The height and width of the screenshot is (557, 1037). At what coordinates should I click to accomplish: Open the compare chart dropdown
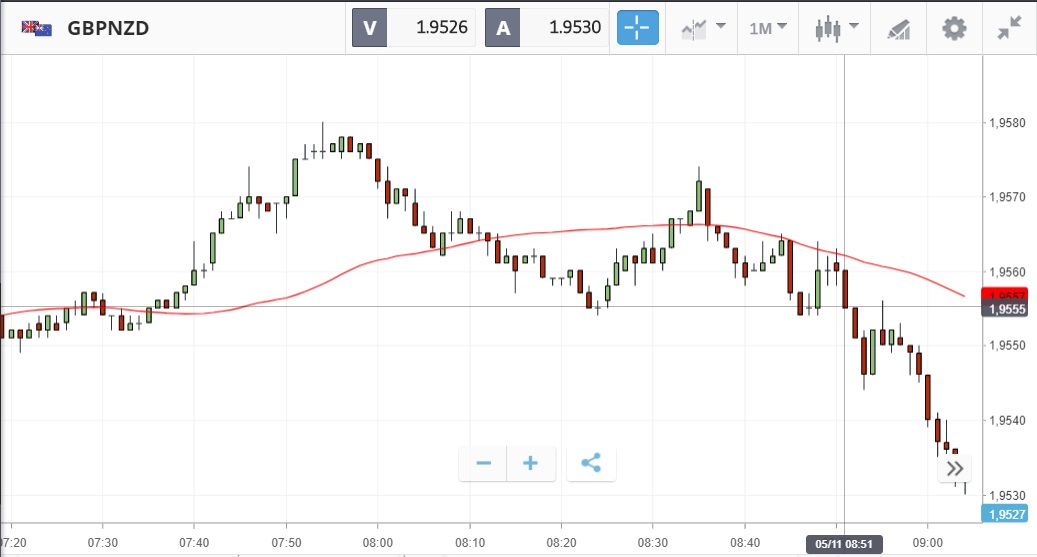[703, 28]
